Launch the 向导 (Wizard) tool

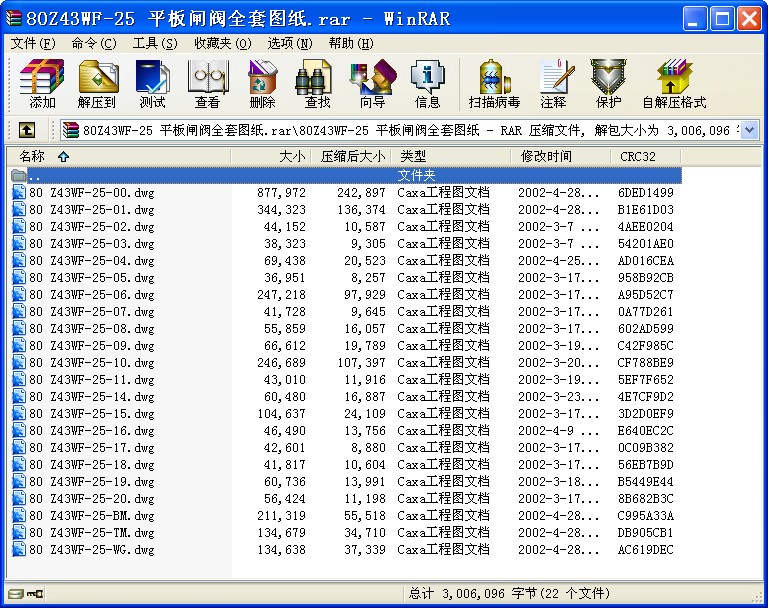pos(372,84)
